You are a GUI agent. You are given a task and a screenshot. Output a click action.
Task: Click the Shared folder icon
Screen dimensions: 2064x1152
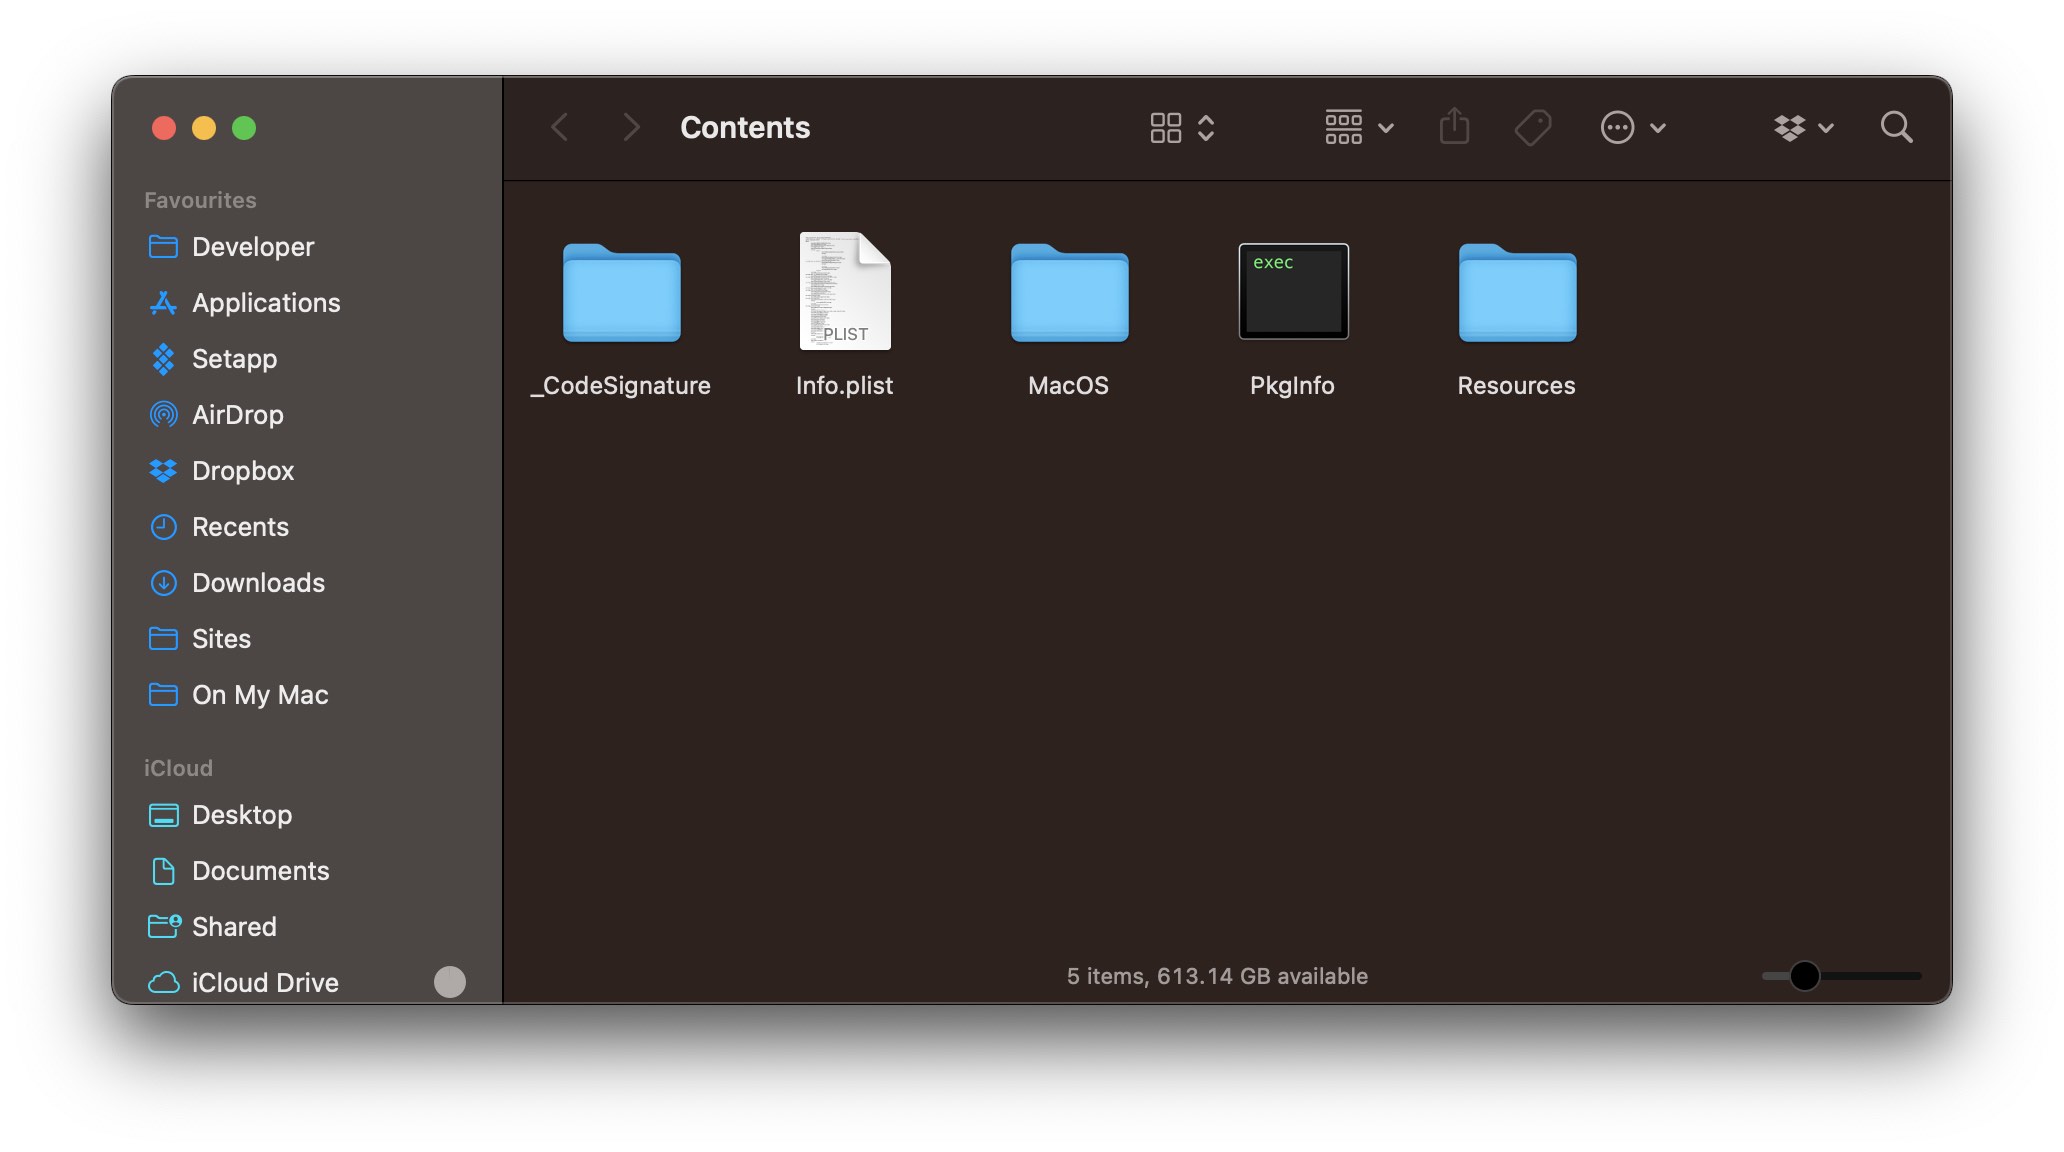click(164, 926)
